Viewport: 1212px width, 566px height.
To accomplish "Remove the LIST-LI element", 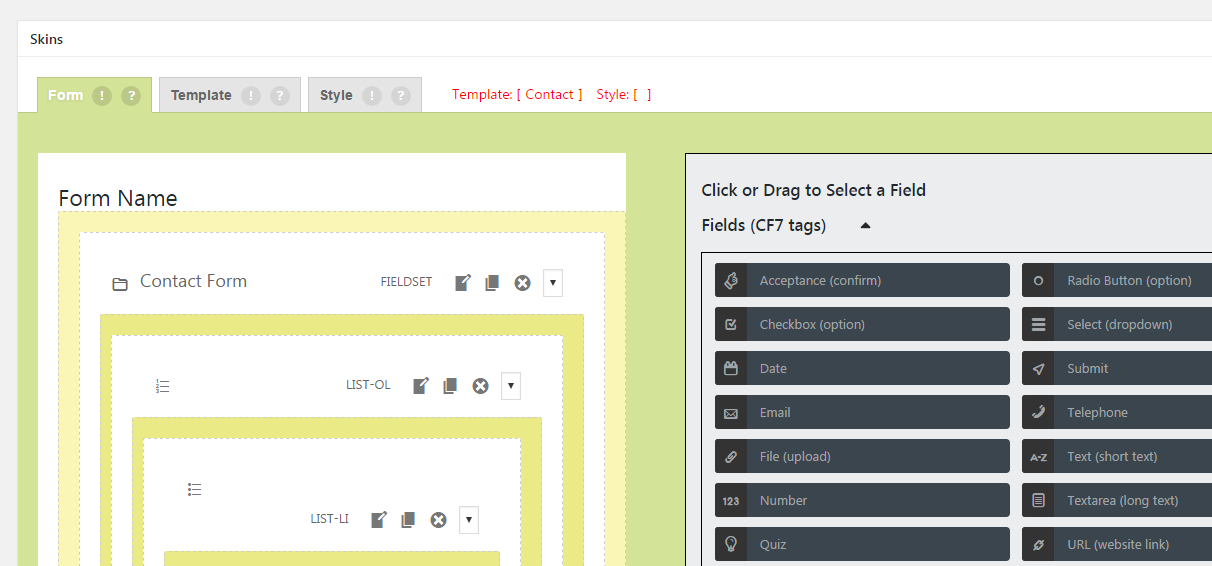I will click(x=438, y=520).
